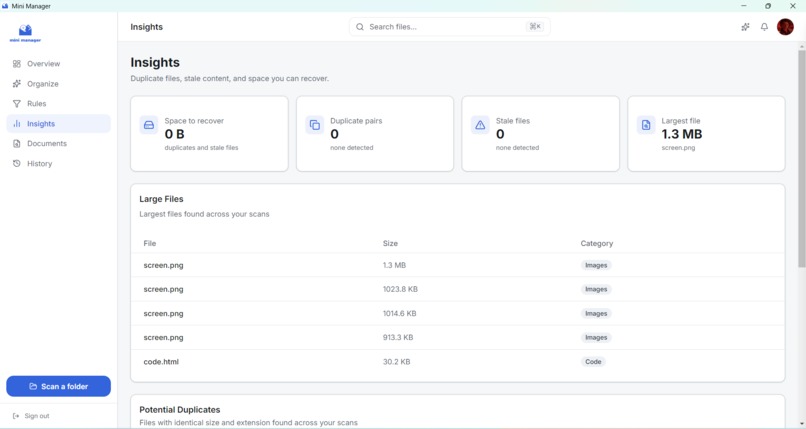Click screen.png under Largest file card

tap(678, 148)
